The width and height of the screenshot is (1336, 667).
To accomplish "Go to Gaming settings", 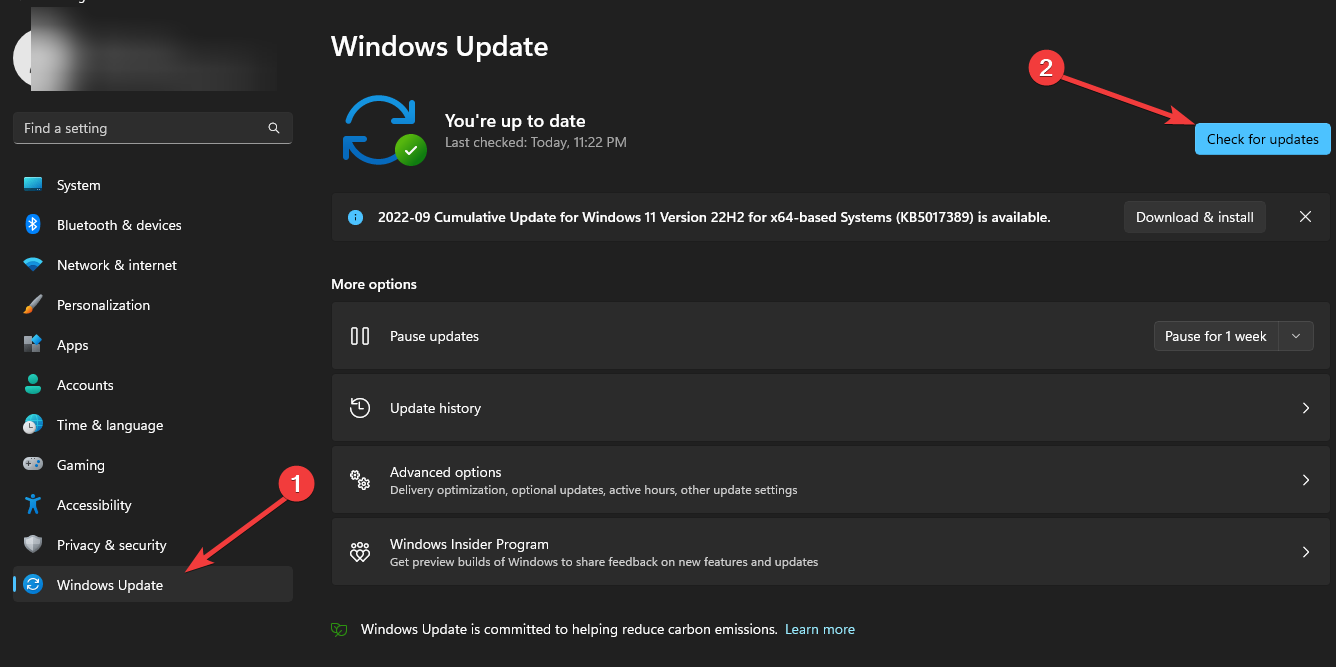I will 153,465.
